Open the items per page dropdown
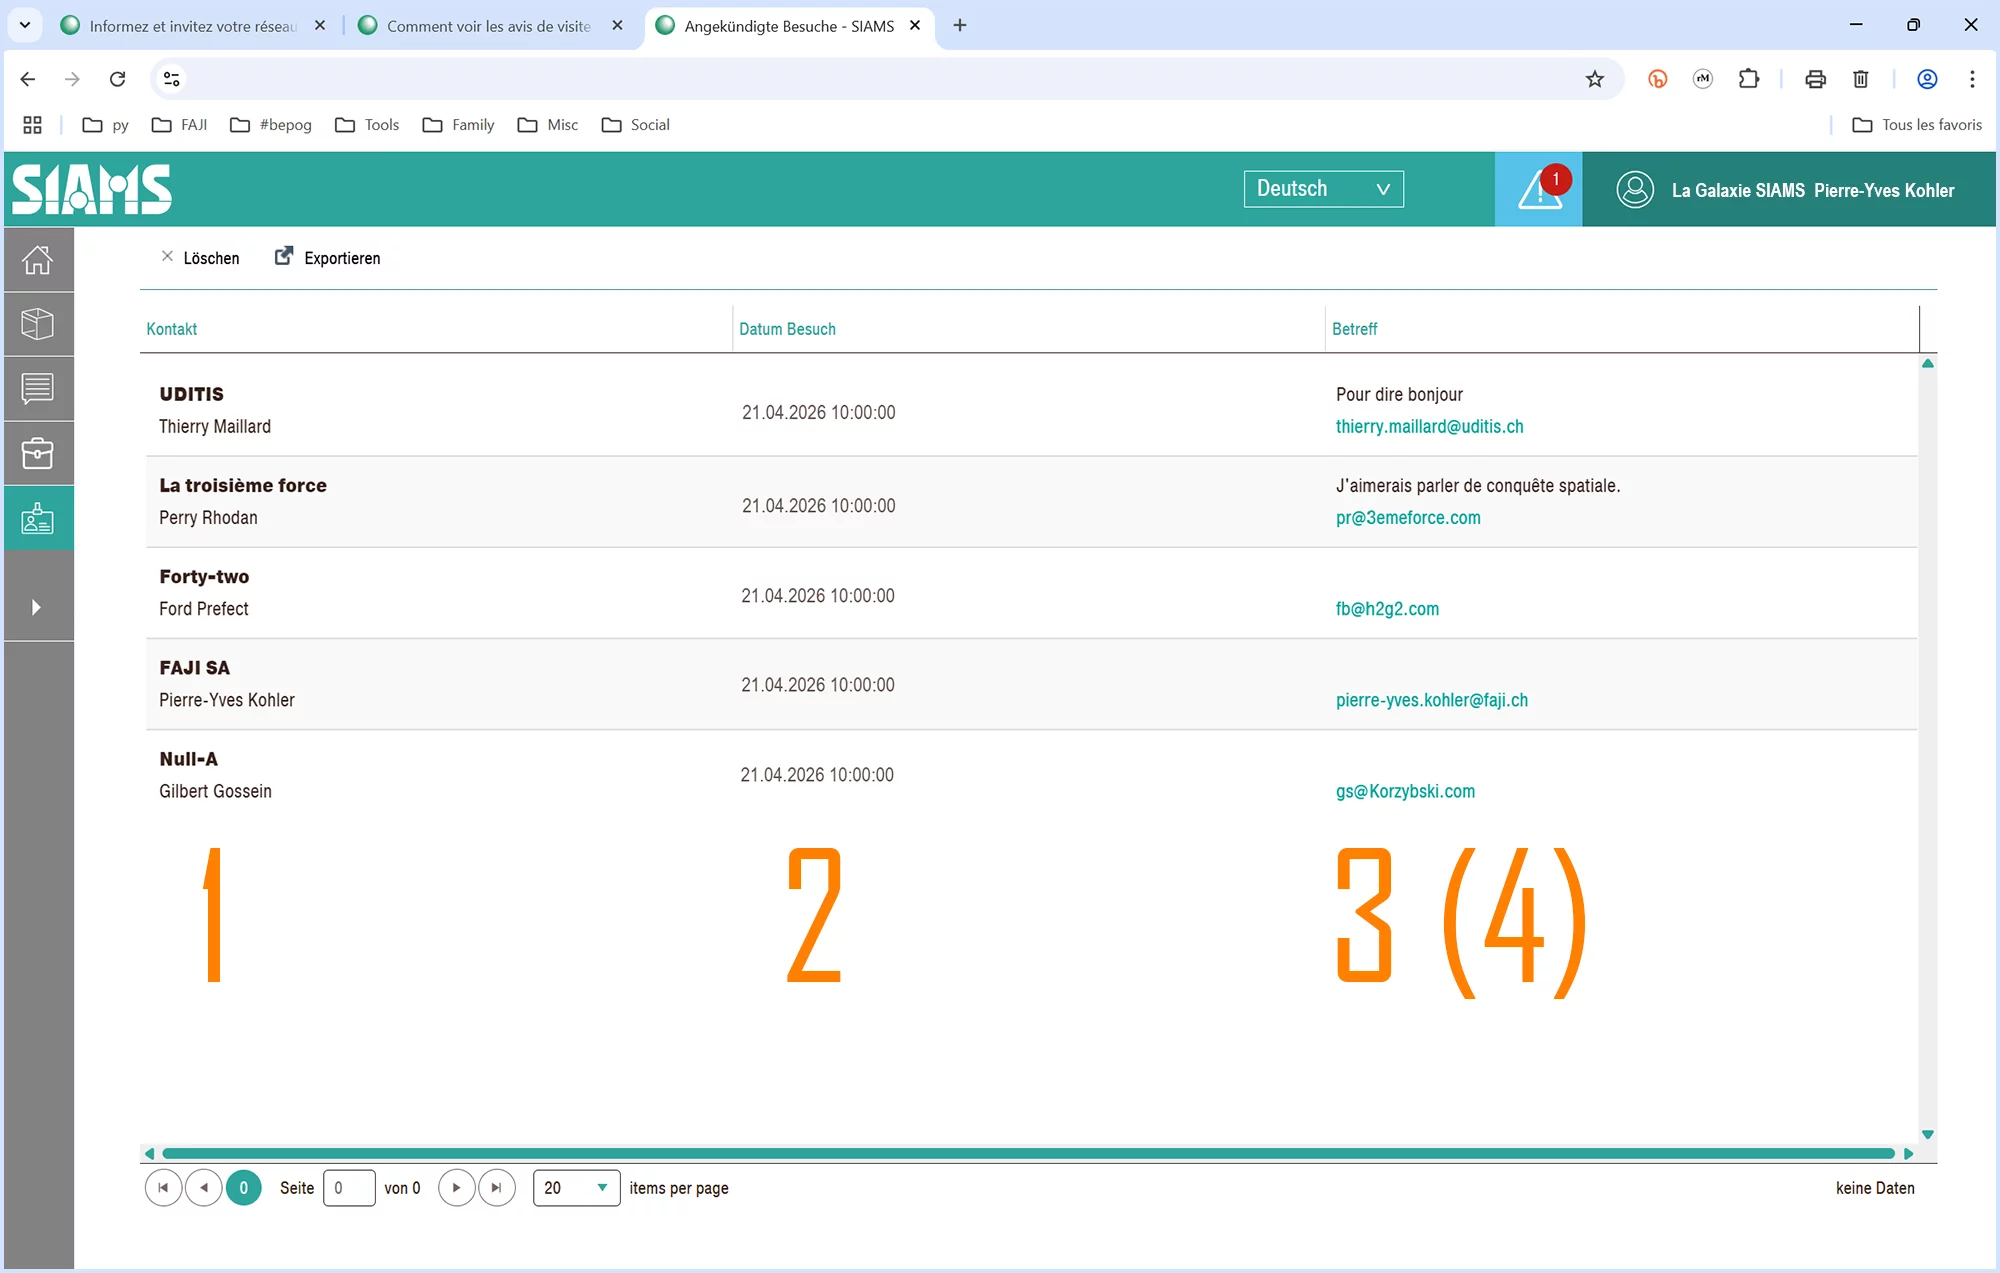 (576, 1188)
